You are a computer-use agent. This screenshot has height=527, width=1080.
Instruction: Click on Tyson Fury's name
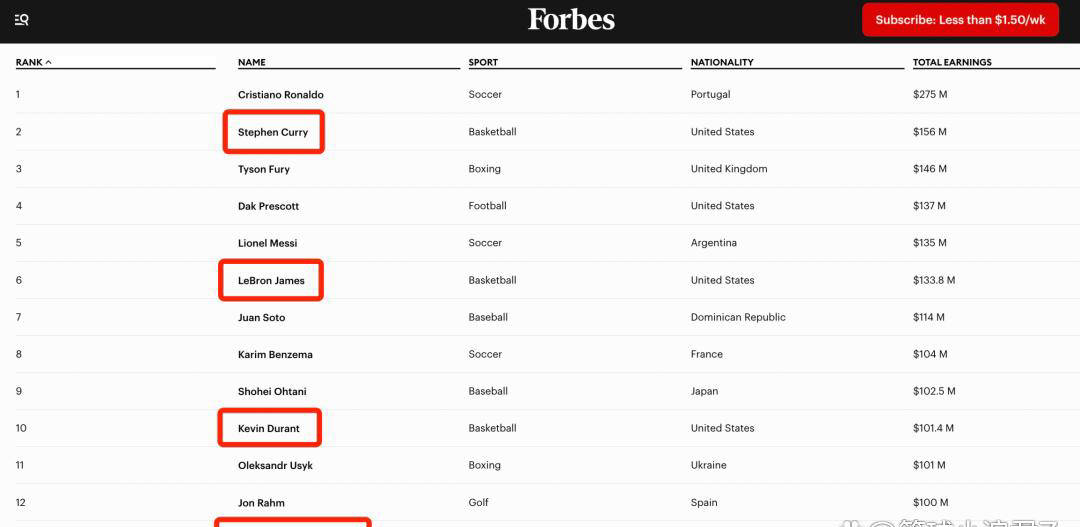pos(264,169)
